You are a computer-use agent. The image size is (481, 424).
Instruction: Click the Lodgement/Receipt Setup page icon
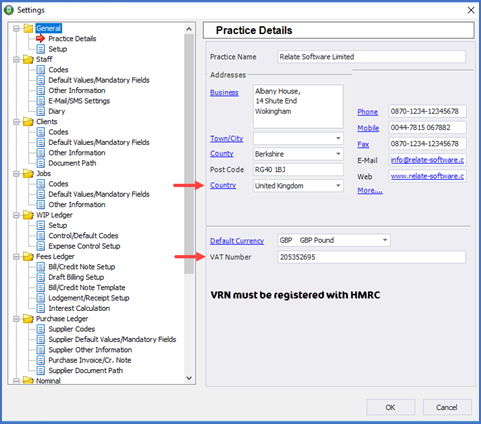click(x=41, y=298)
